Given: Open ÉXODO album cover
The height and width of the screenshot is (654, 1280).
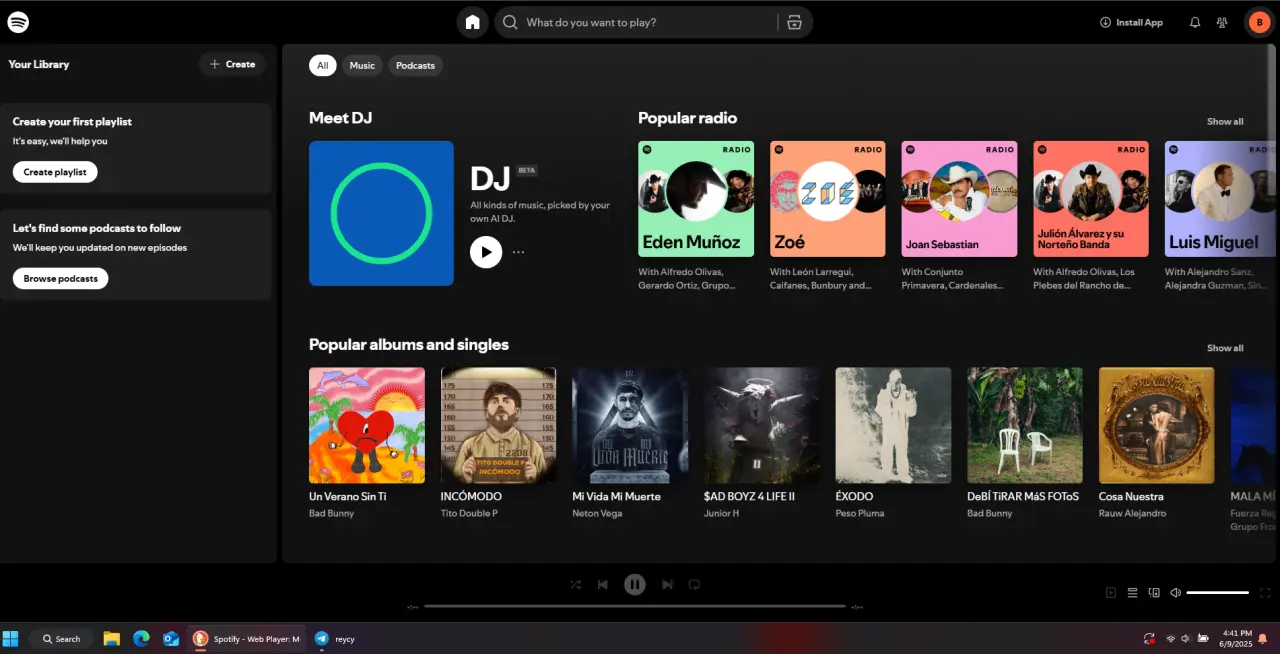Looking at the screenshot, I should [x=893, y=425].
